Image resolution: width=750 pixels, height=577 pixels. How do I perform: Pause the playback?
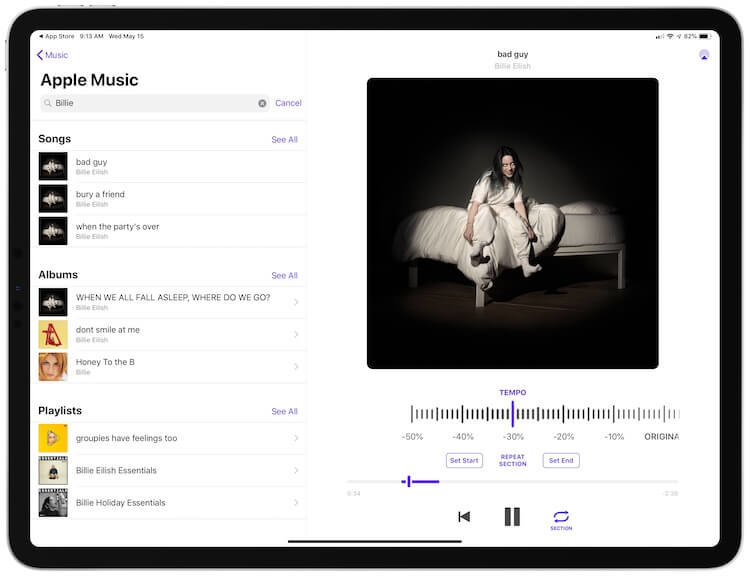[x=512, y=517]
